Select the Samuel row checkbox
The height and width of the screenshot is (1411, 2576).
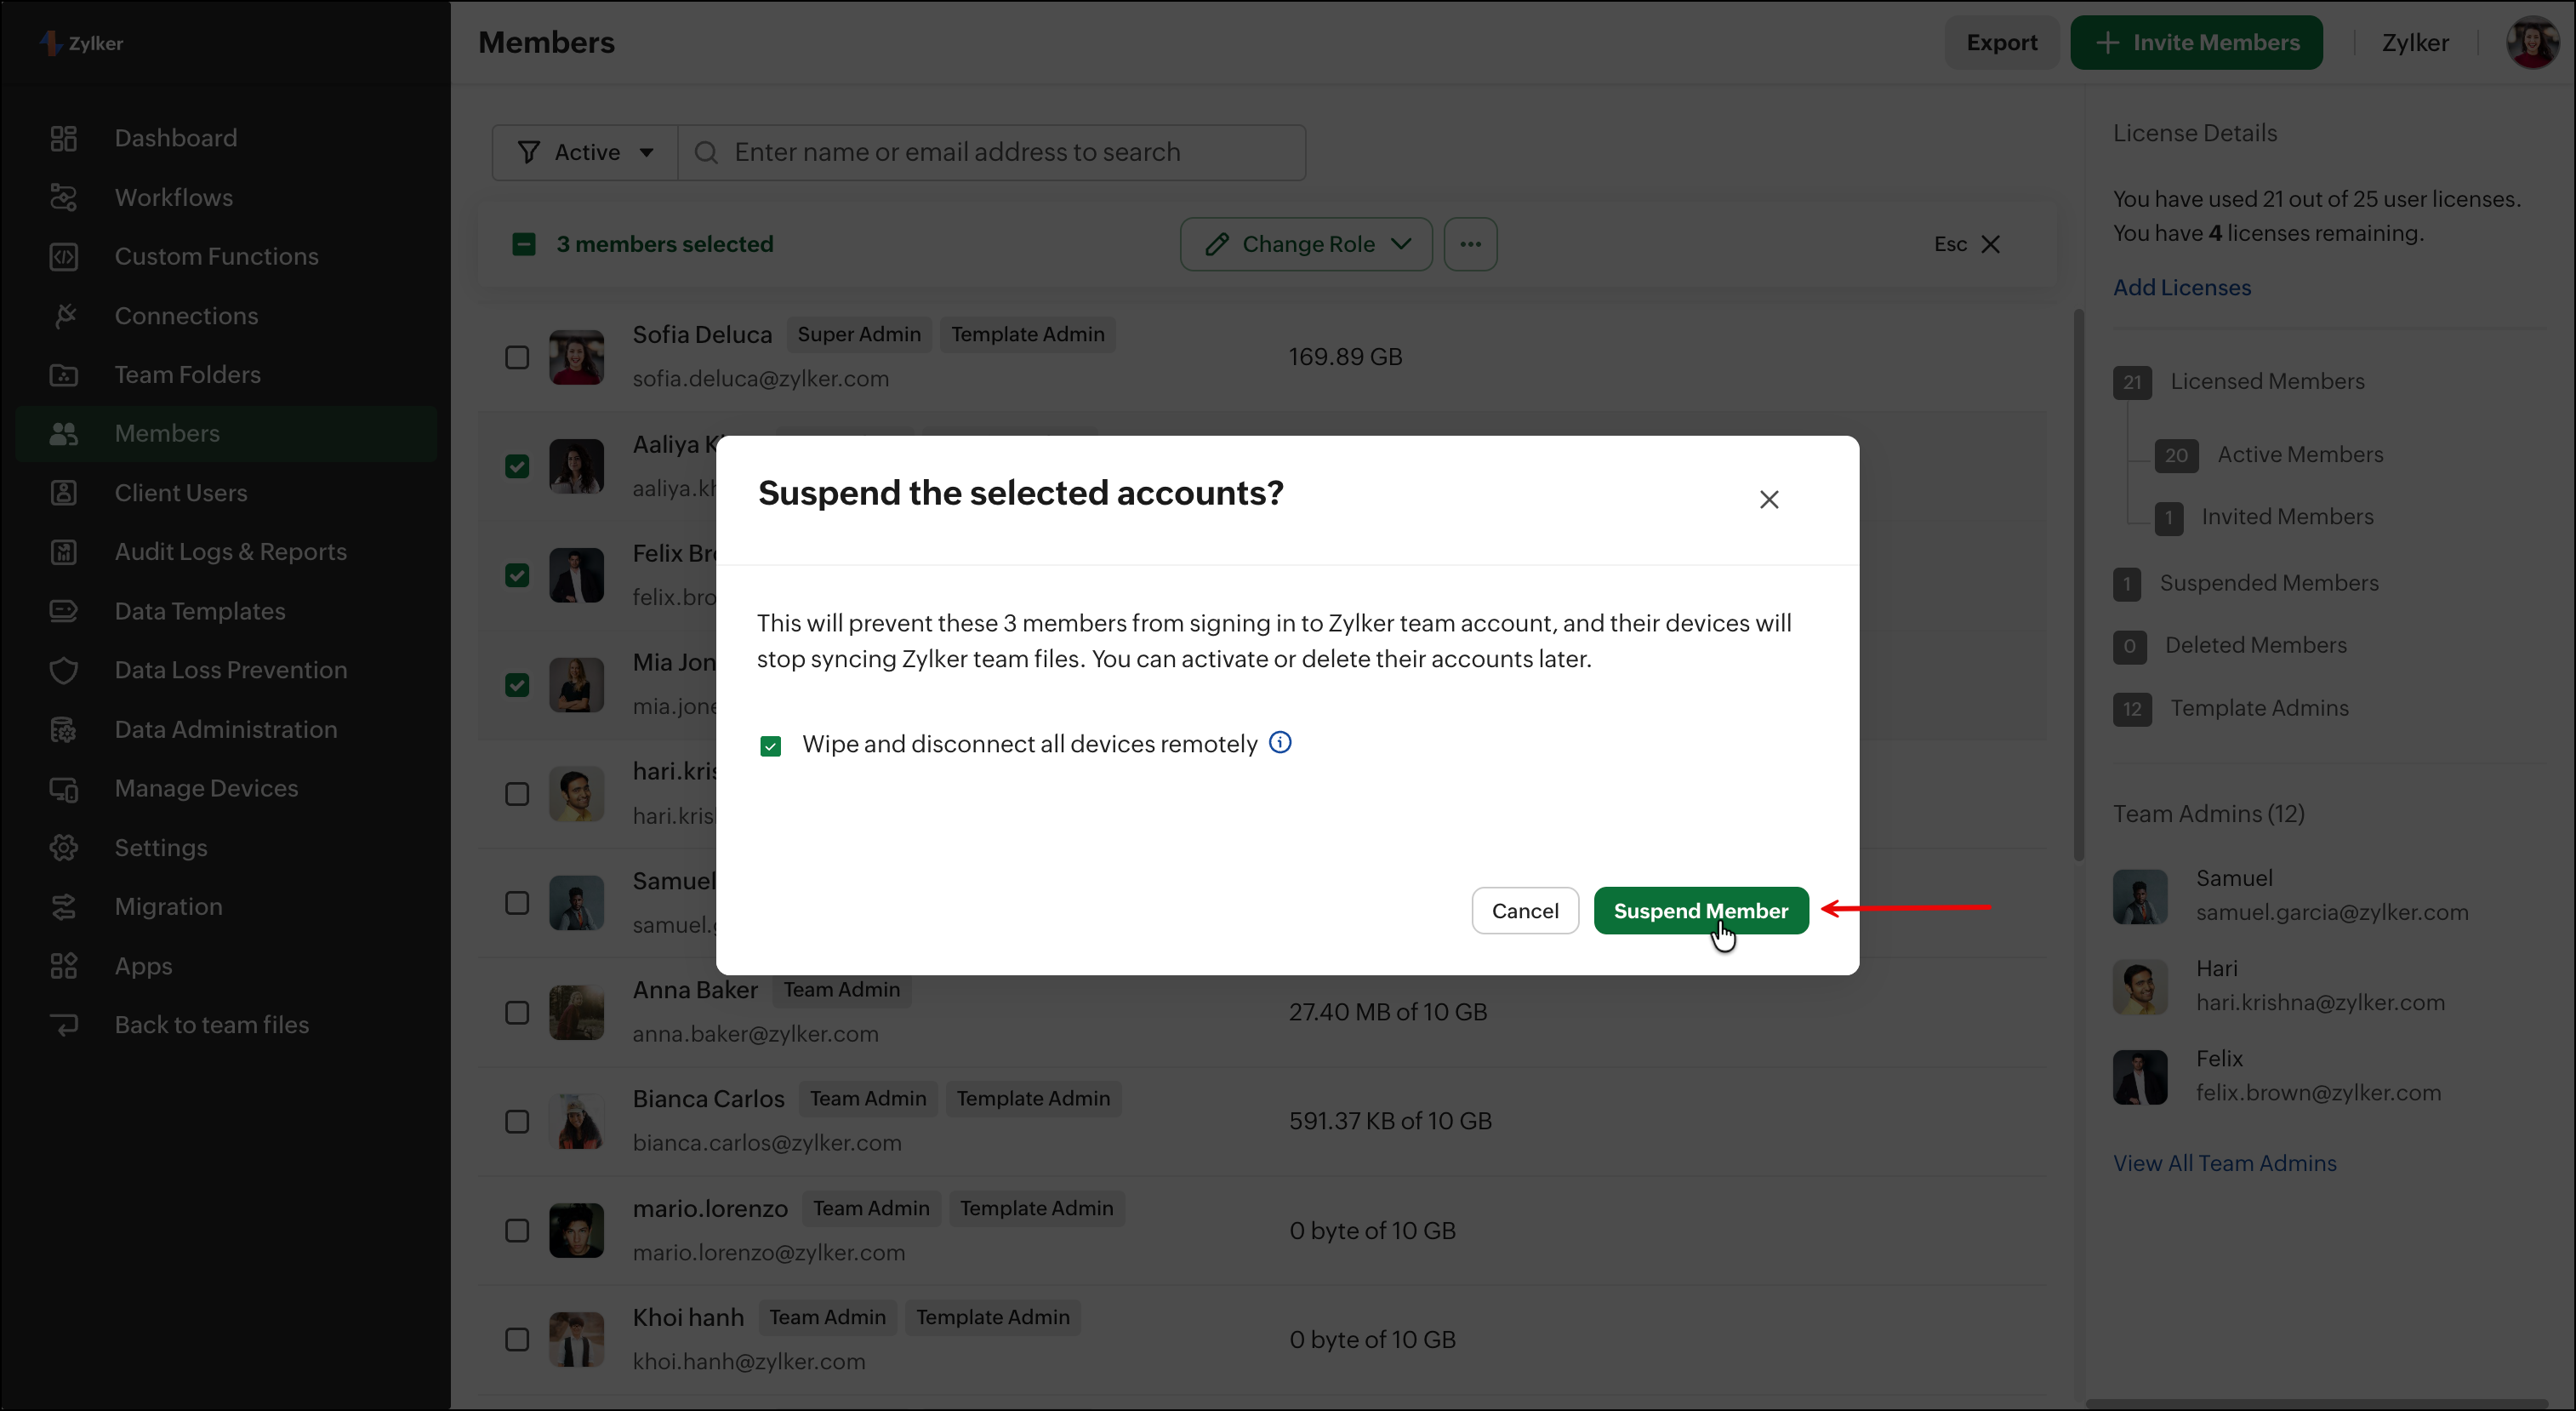point(517,903)
